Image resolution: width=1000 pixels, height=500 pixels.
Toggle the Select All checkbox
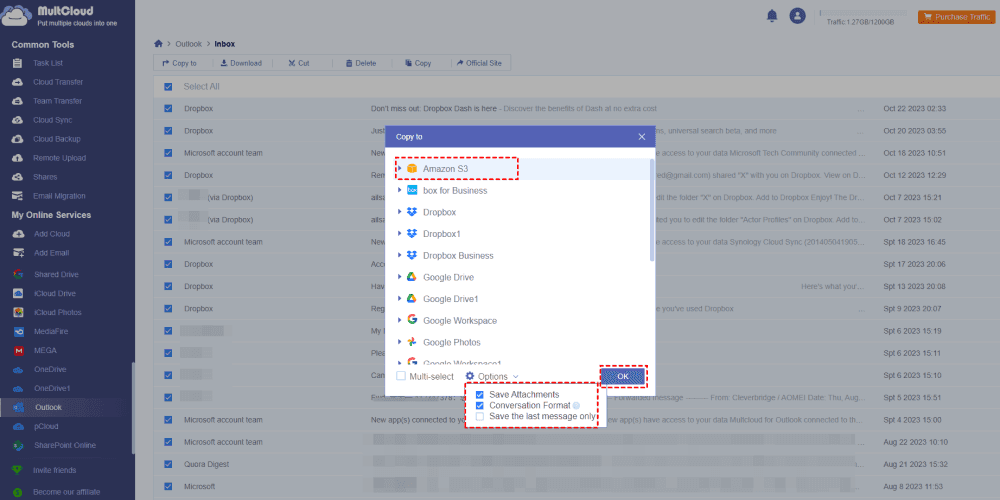168,86
